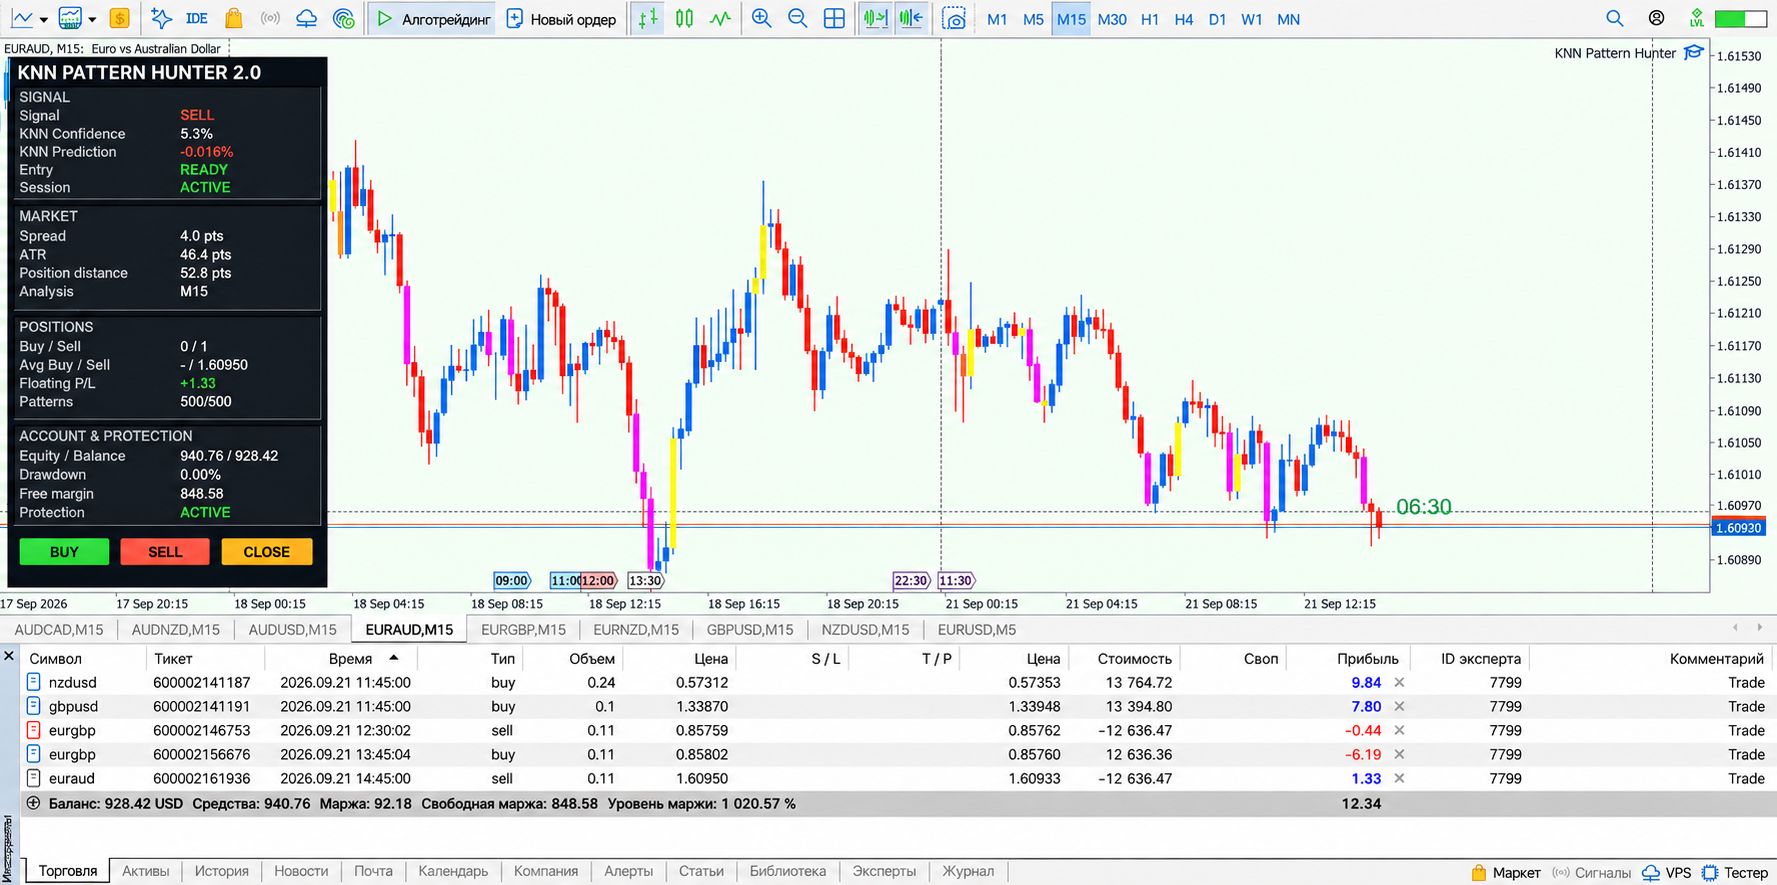The width and height of the screenshot is (1777, 885).
Task: Click the red SELL button in KNN panel
Action: click(x=165, y=552)
